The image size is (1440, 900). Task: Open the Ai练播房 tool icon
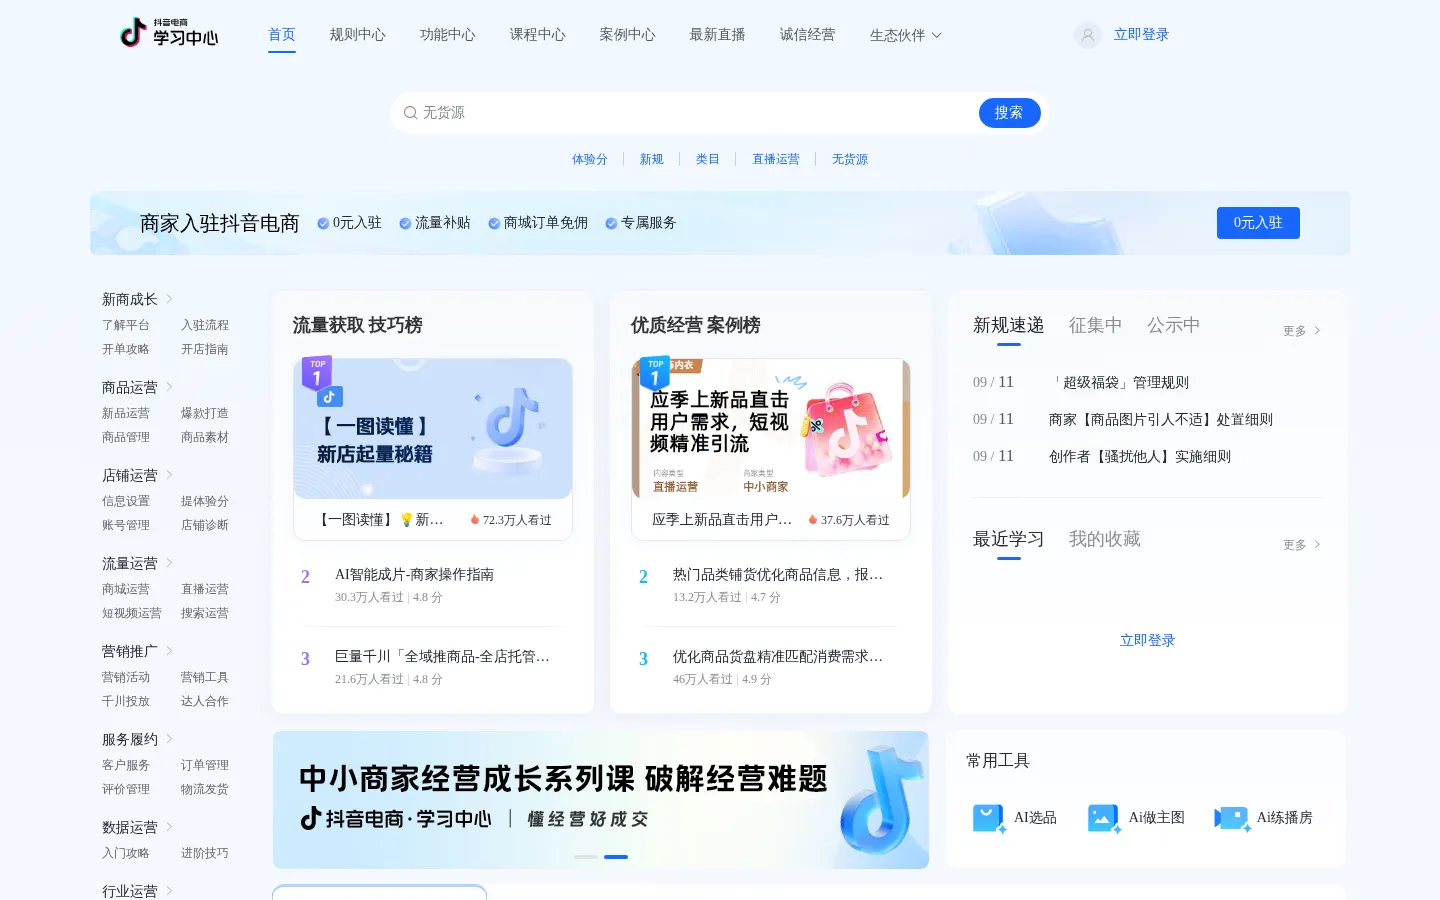click(1232, 818)
